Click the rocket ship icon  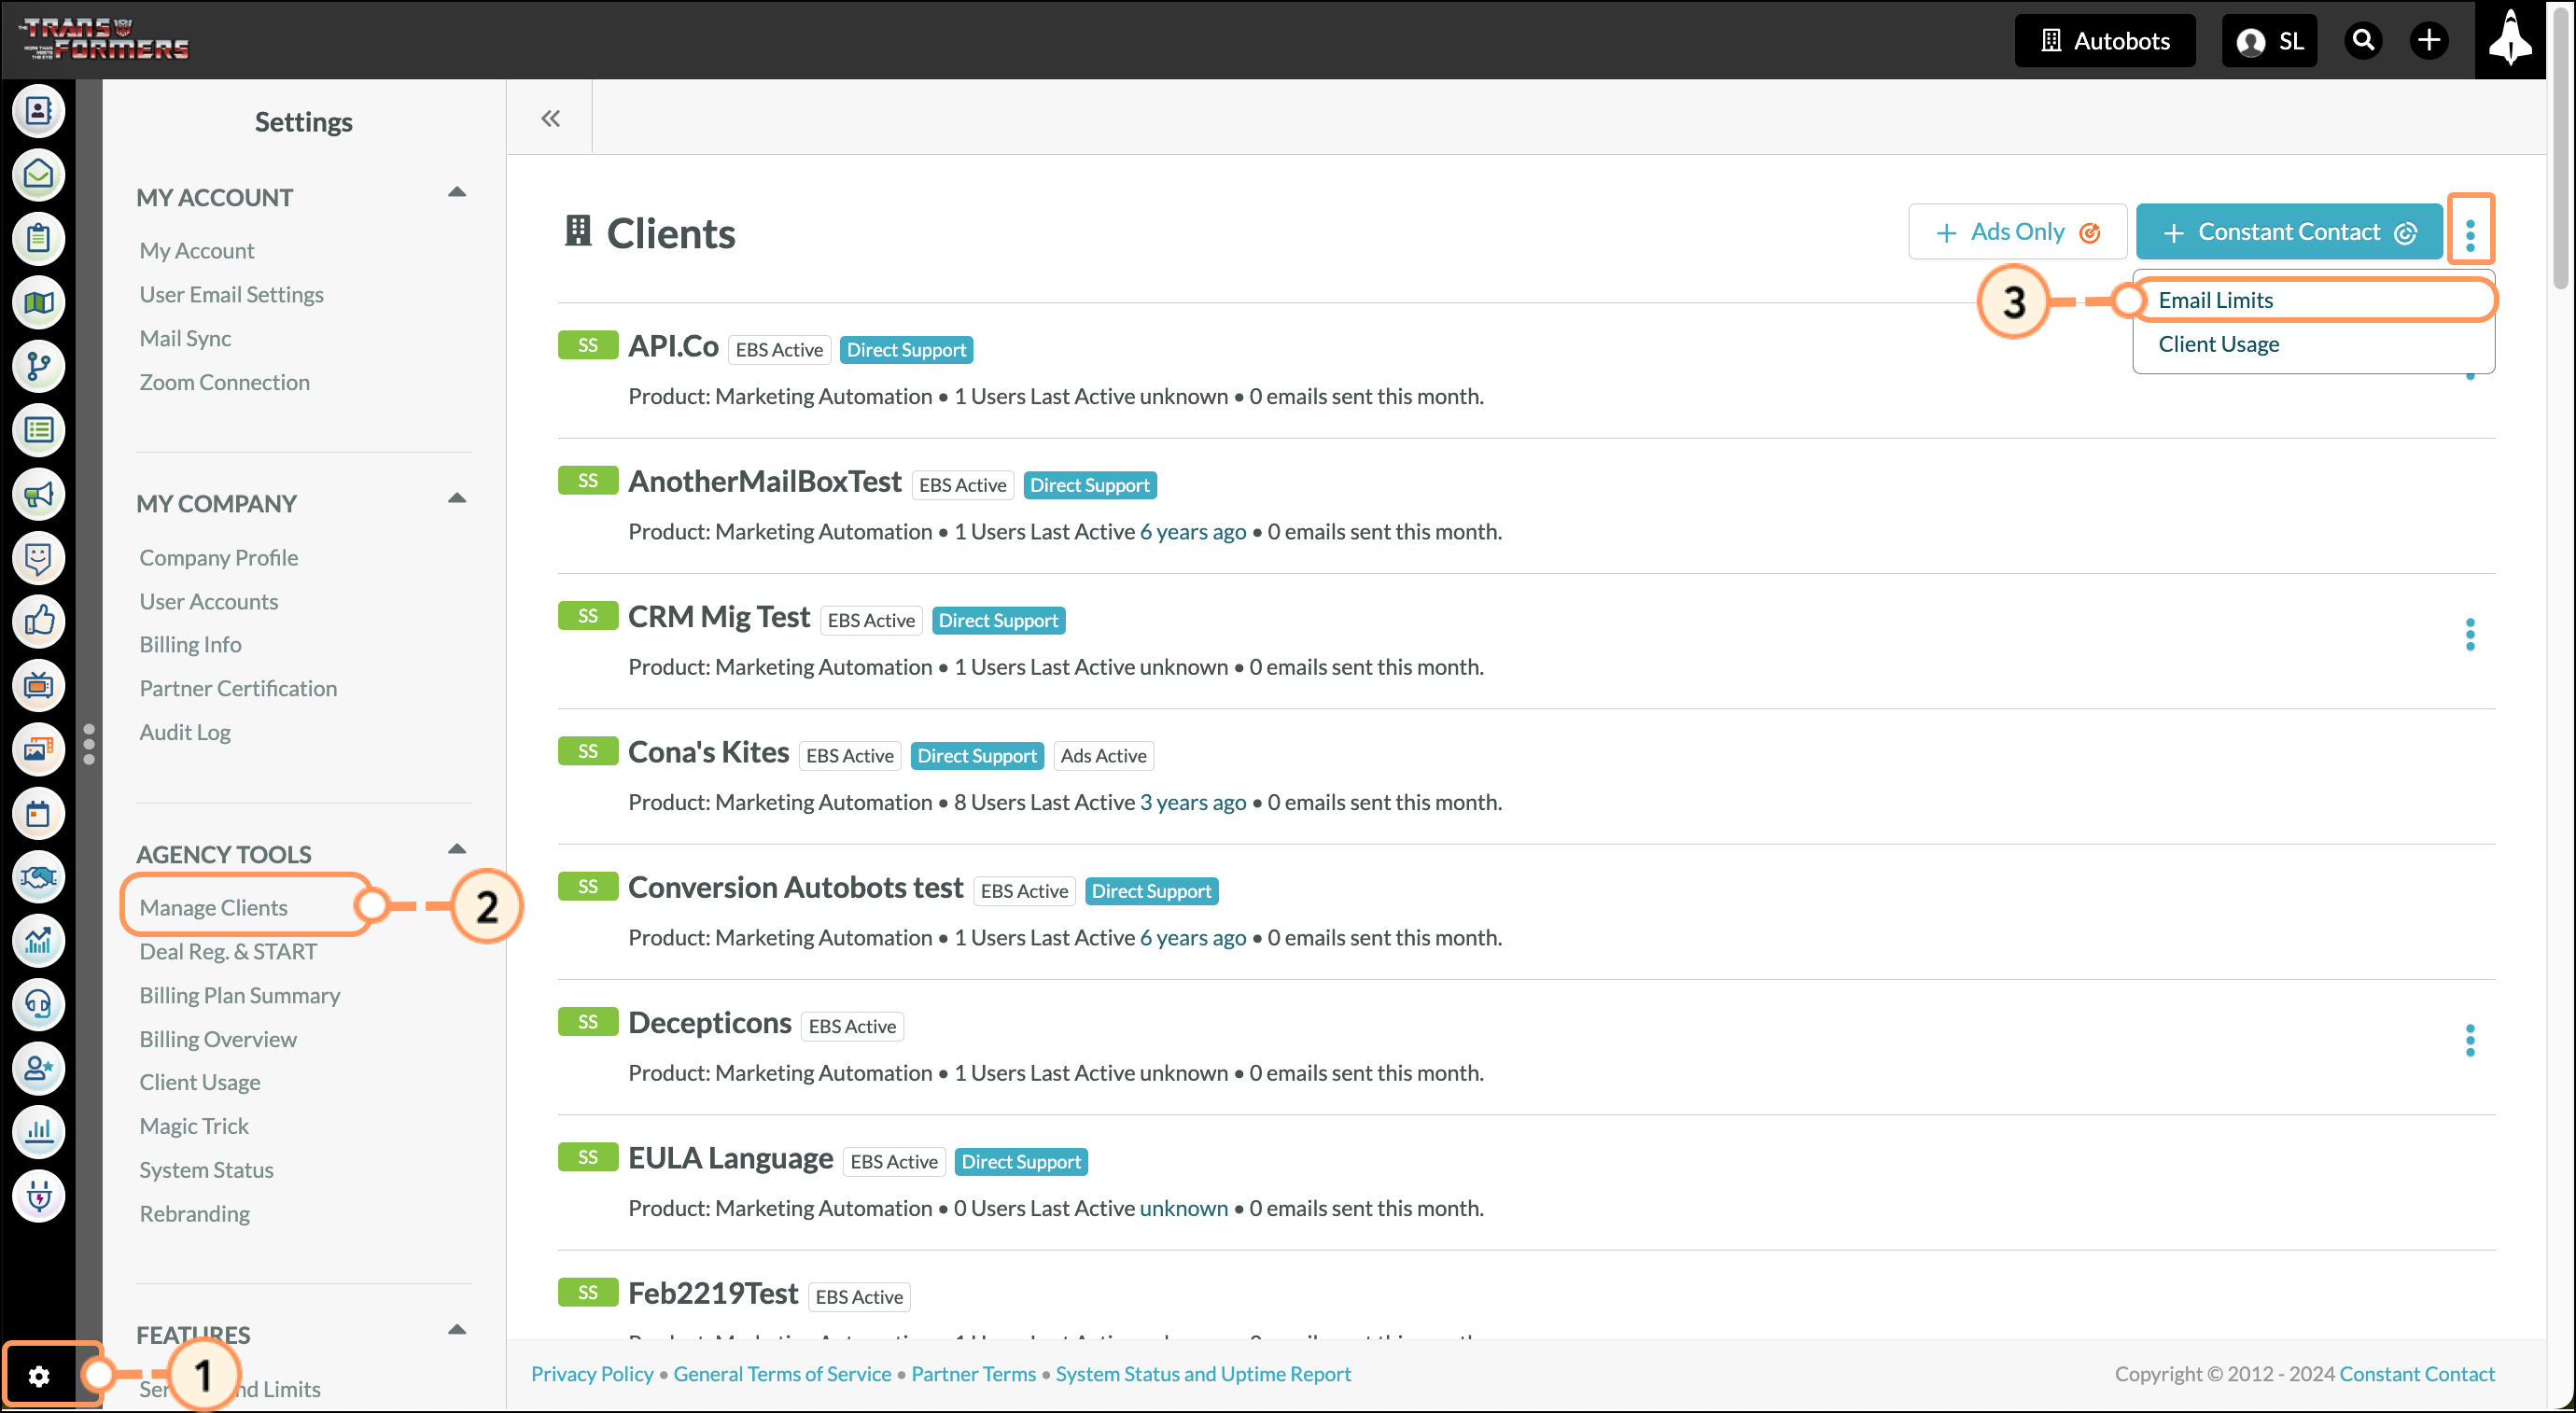click(2510, 39)
